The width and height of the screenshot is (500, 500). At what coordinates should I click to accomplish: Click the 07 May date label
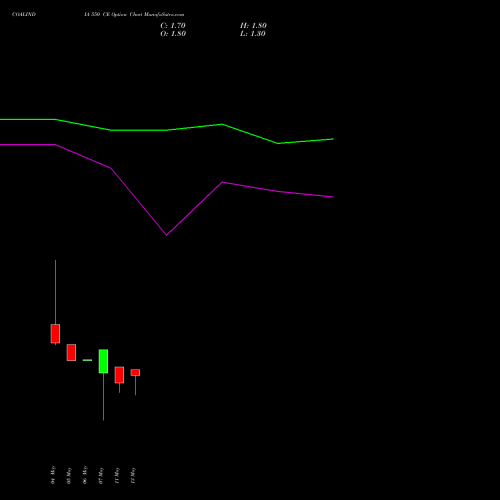click(x=101, y=475)
